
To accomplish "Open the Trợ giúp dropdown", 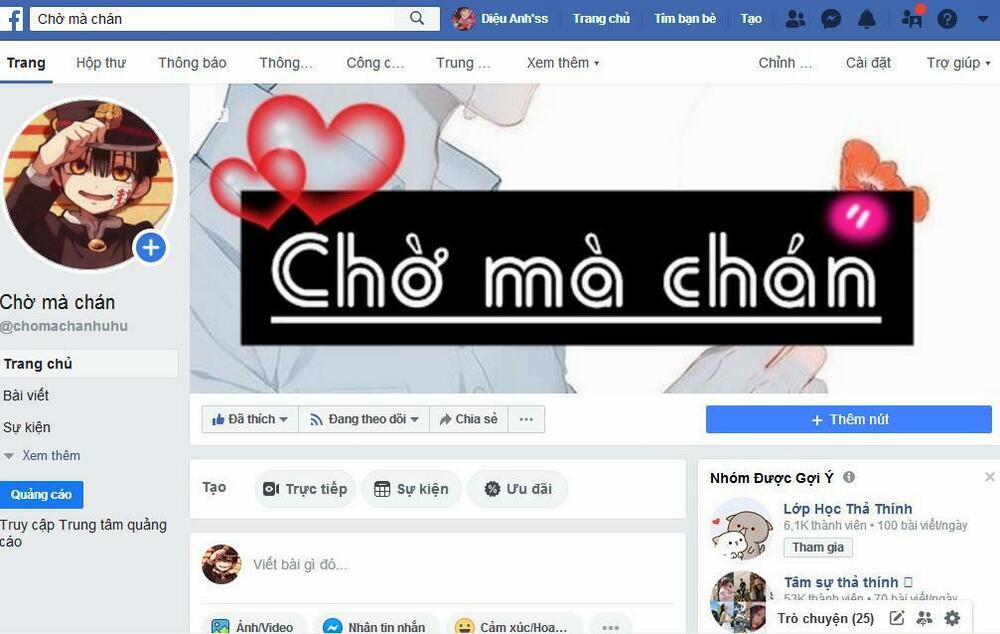I will click(x=958, y=63).
